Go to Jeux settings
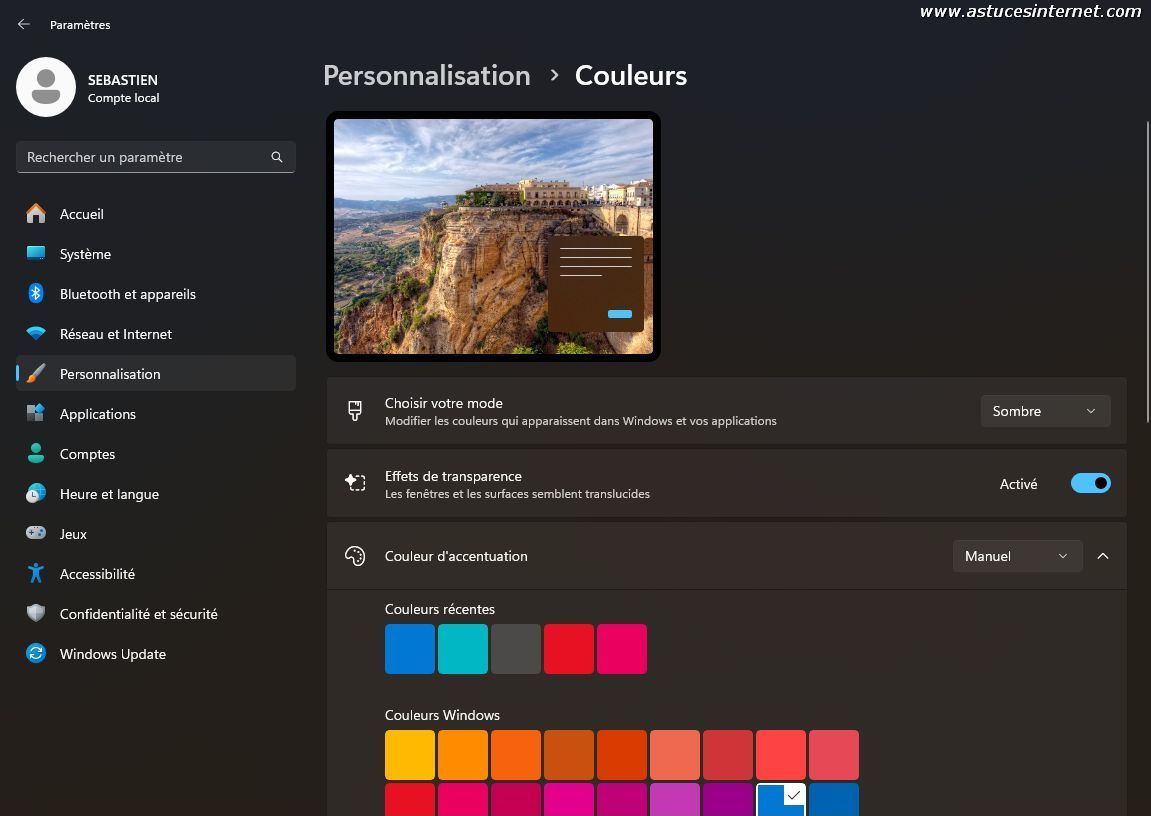The width and height of the screenshot is (1151, 816). [x=156, y=533]
